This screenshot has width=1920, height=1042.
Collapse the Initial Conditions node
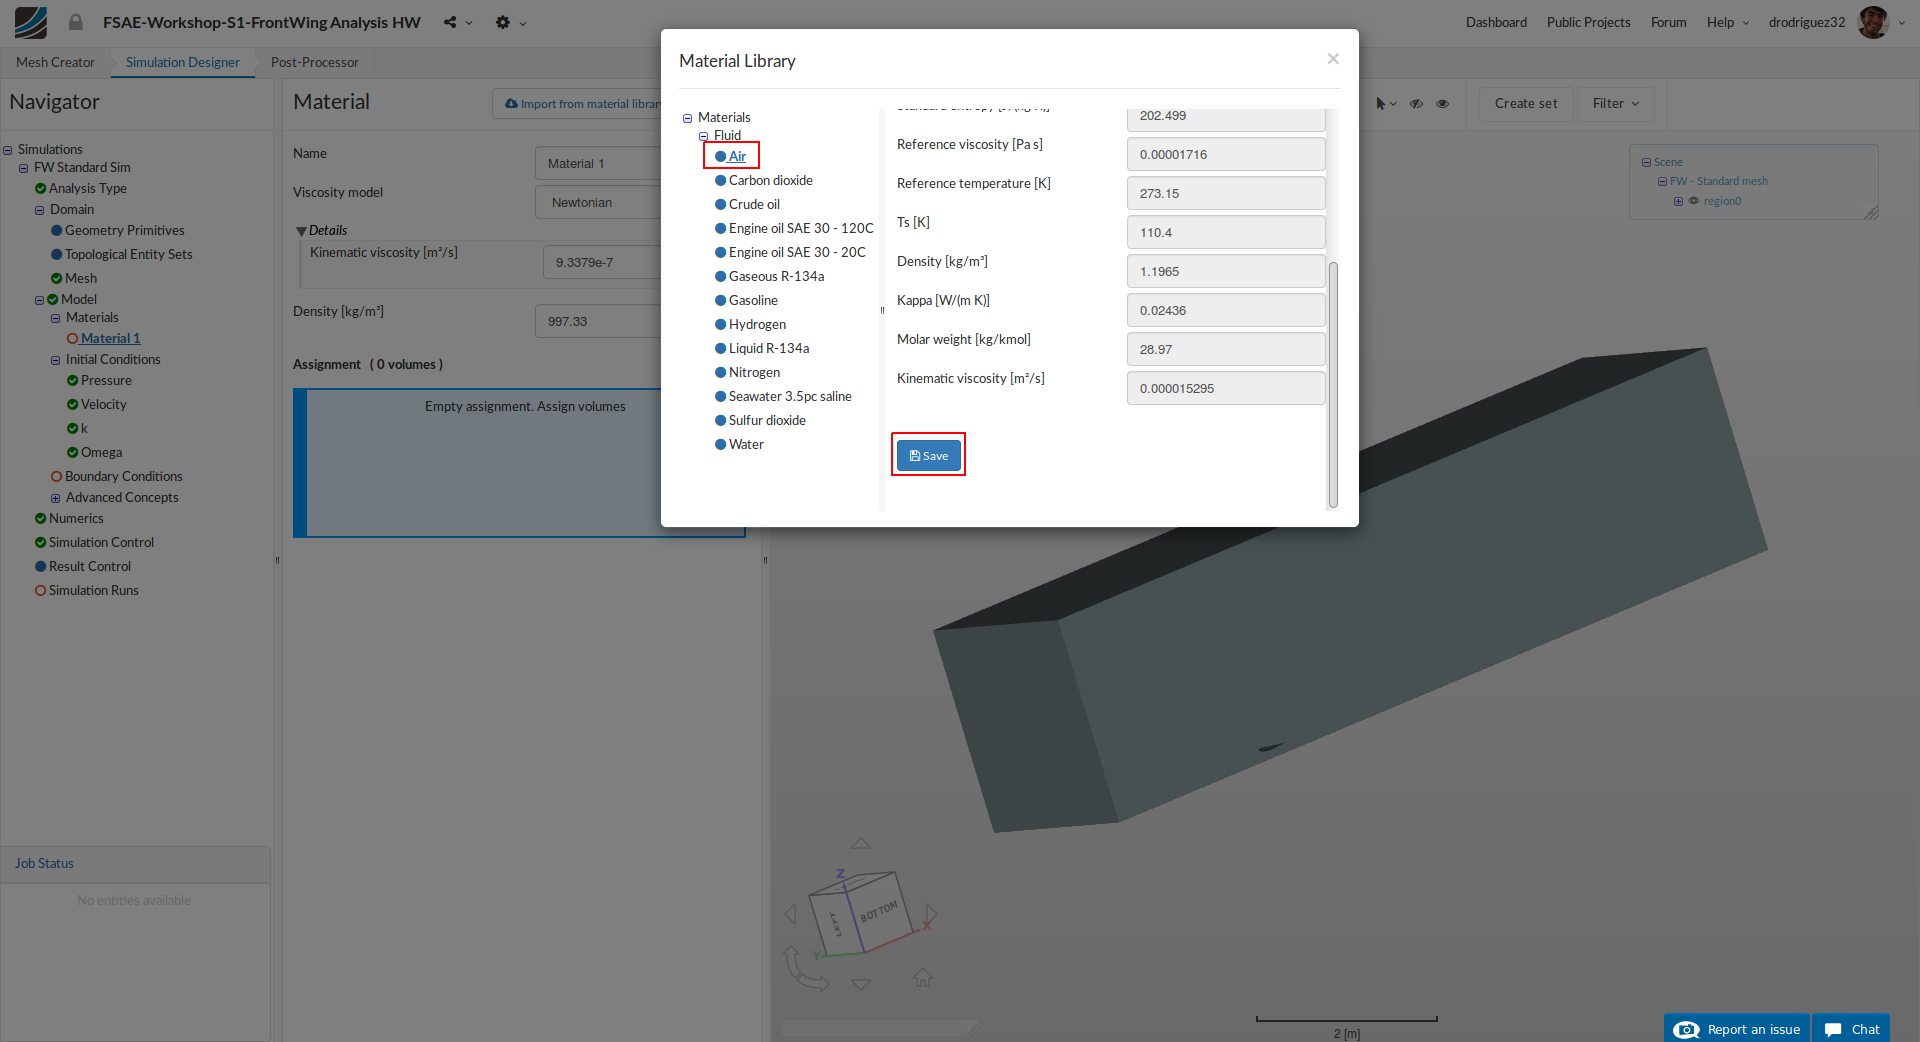(x=56, y=360)
